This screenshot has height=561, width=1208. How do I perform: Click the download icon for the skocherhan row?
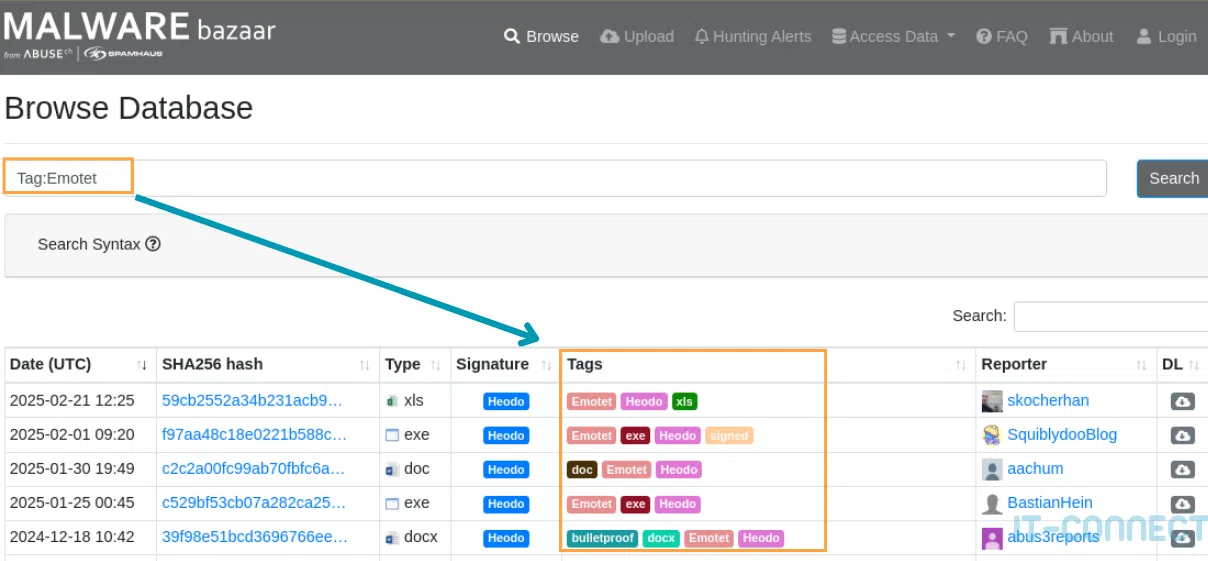click(1182, 401)
